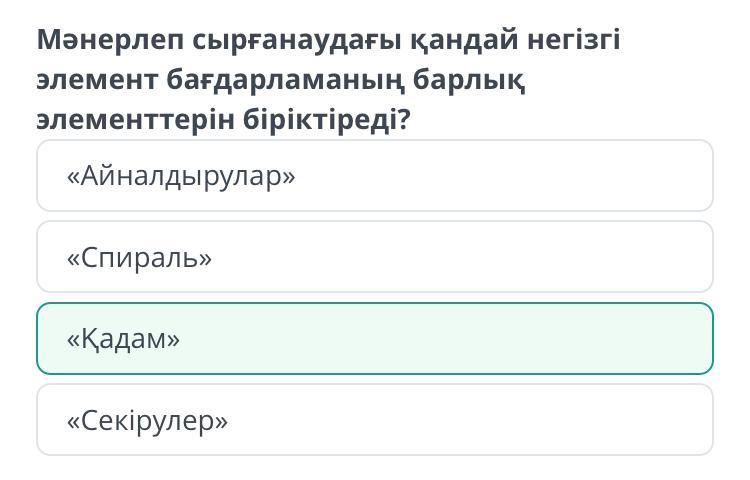Select the «Секірулер» answer option

[x=374, y=421]
